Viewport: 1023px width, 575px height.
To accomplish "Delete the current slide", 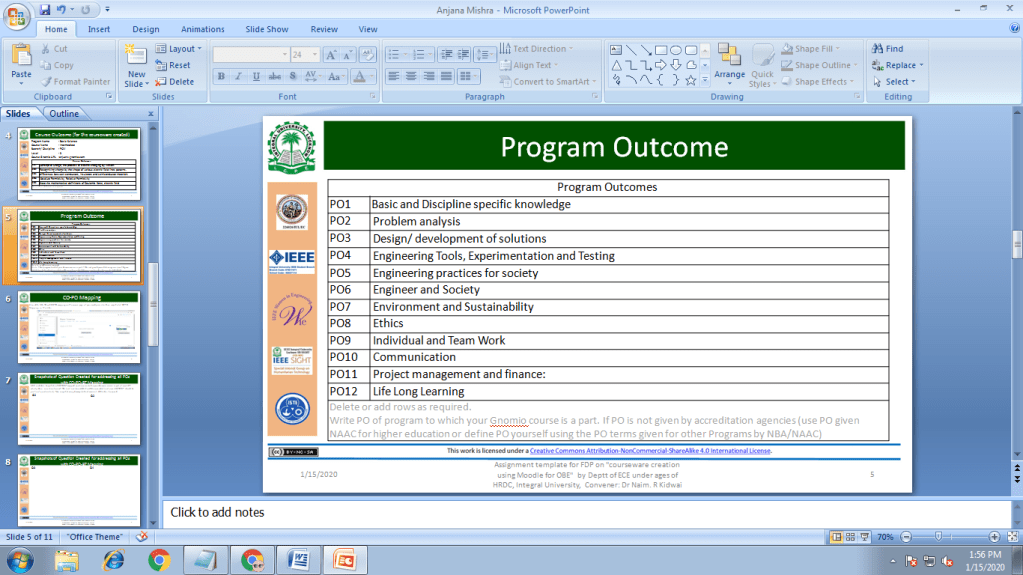I will 174,82.
